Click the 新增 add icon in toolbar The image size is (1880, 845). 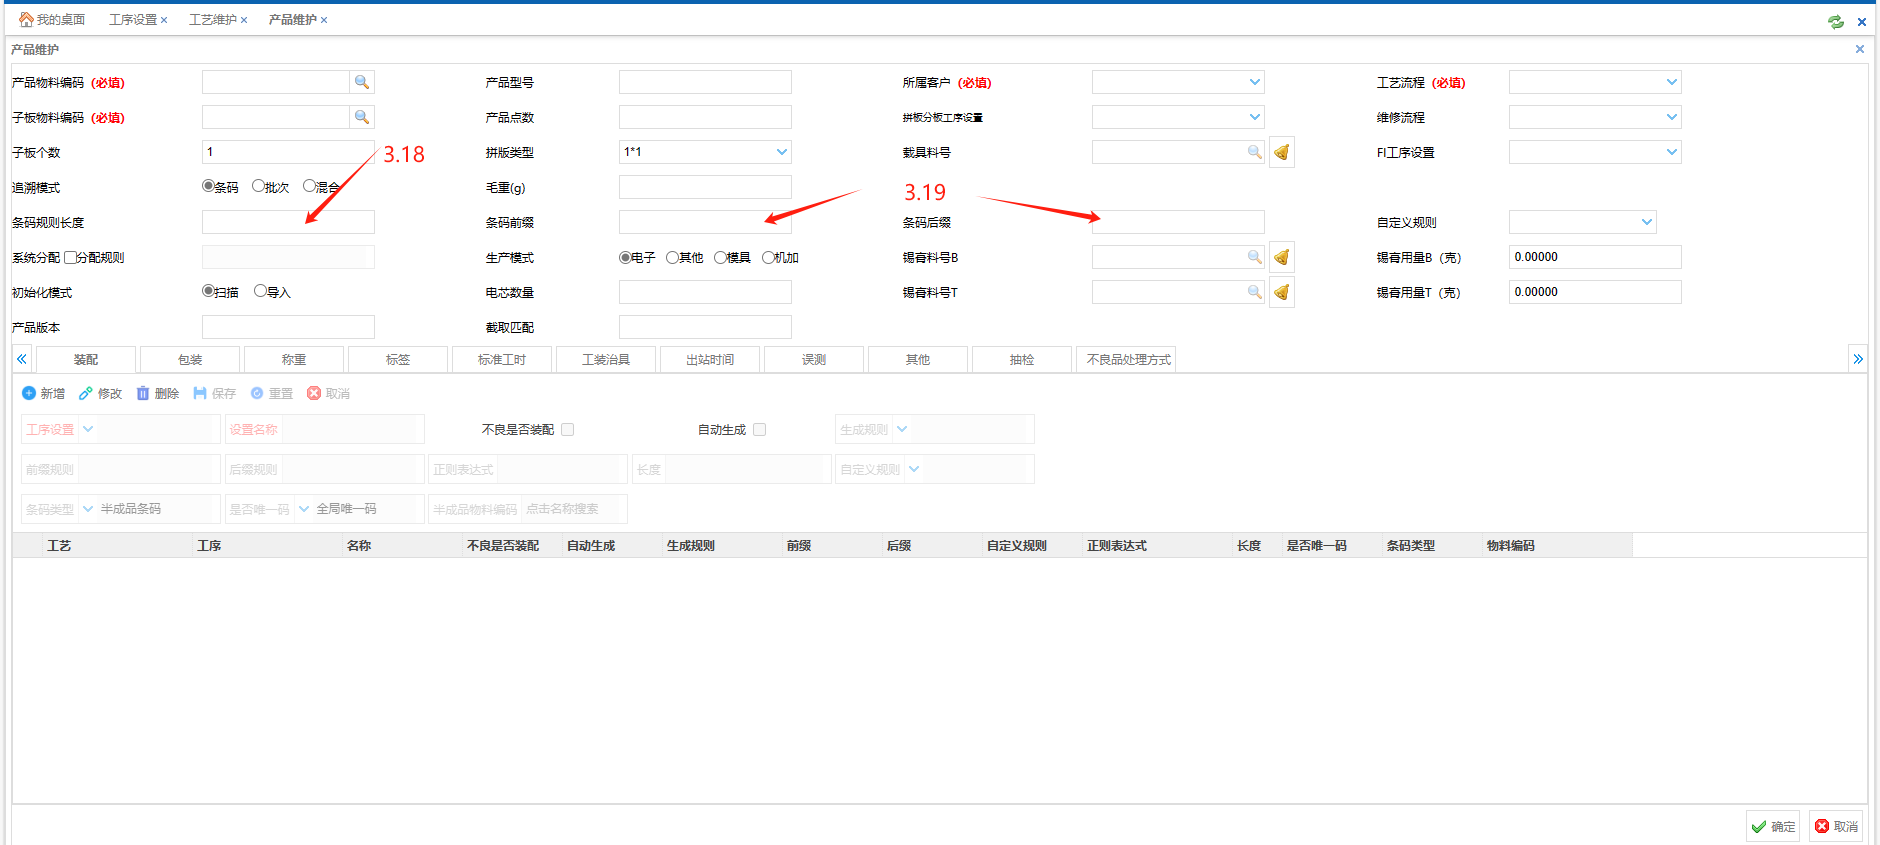click(29, 393)
